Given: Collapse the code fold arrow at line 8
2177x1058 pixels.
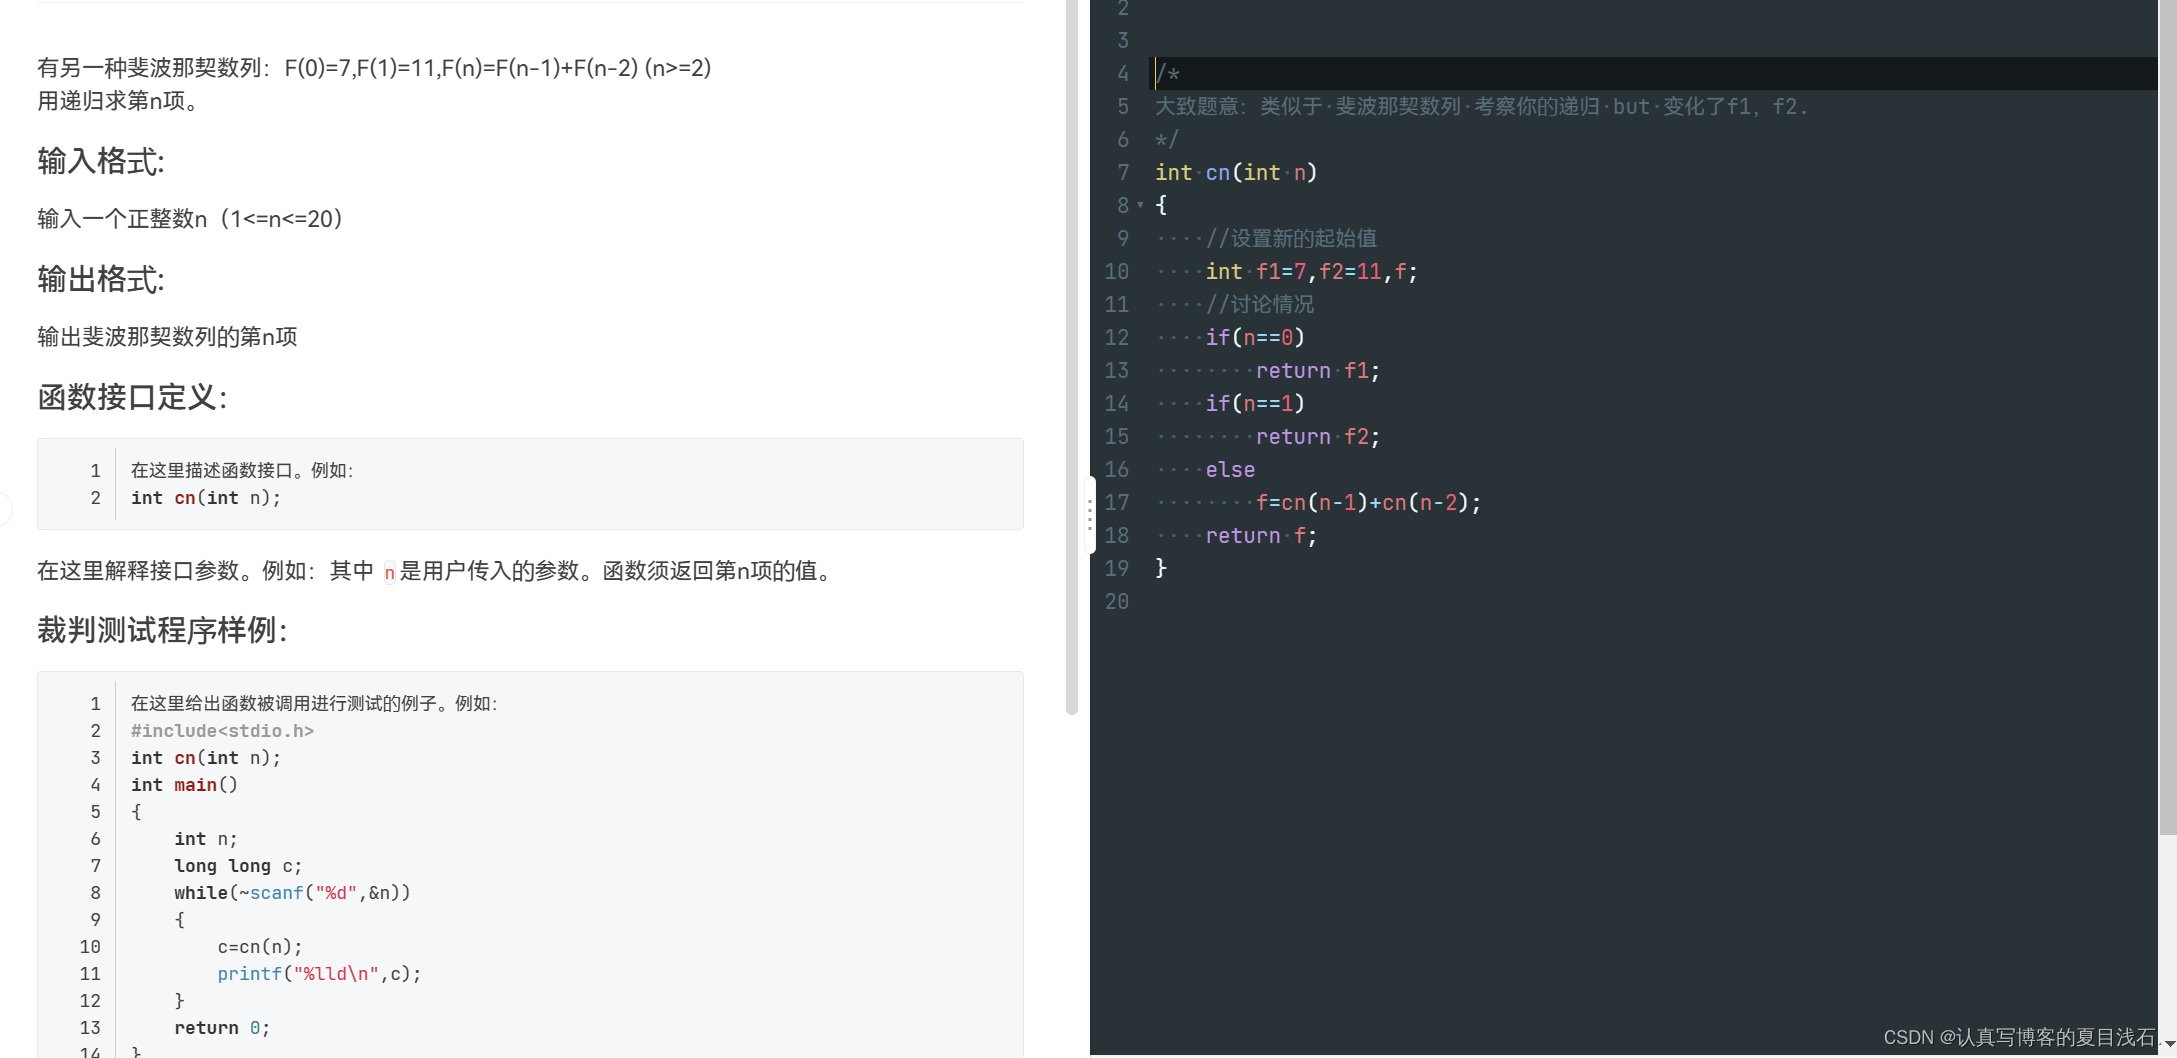Looking at the screenshot, I should click(x=1139, y=205).
